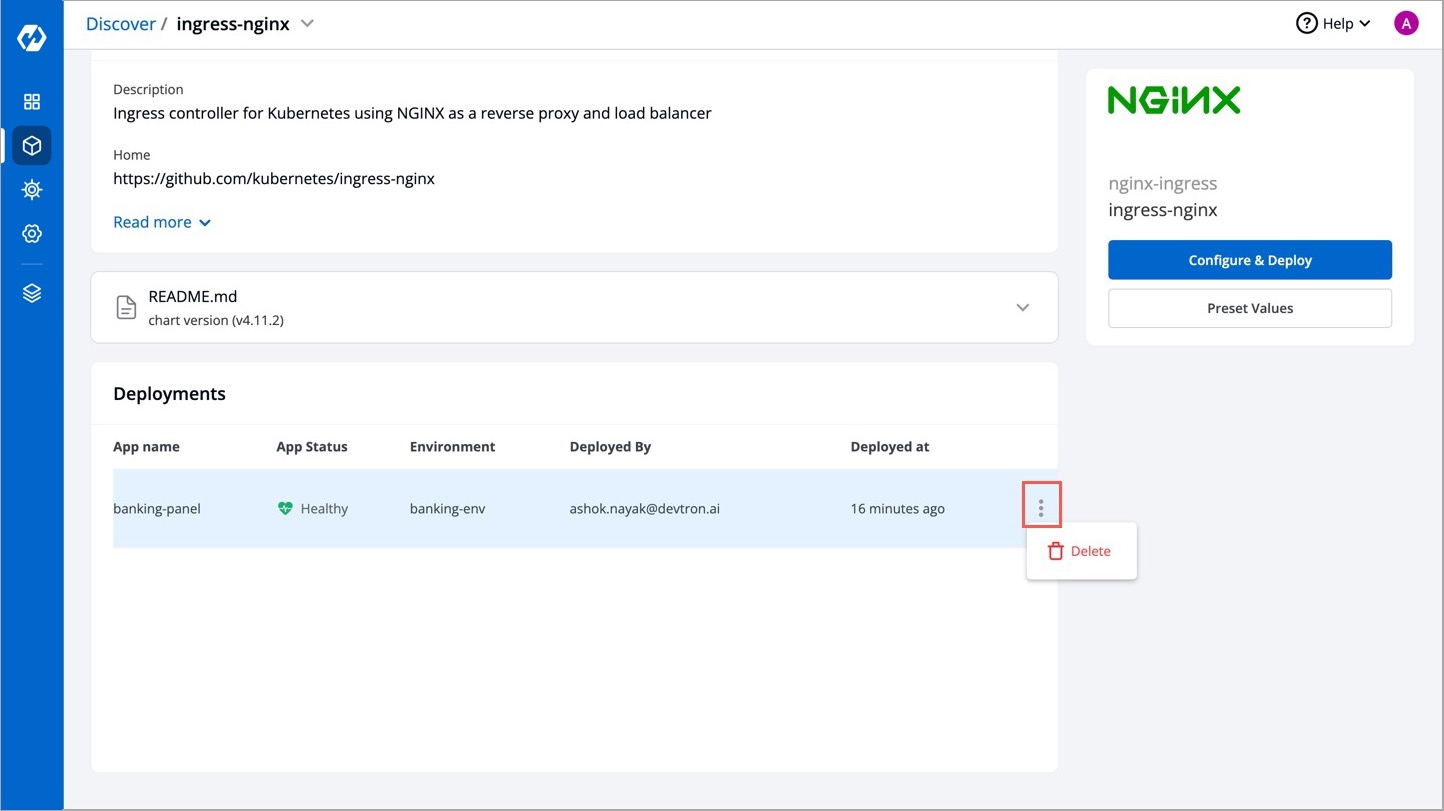Click the Deployed By column header
This screenshot has height=811, width=1444.
pyautogui.click(x=610, y=447)
